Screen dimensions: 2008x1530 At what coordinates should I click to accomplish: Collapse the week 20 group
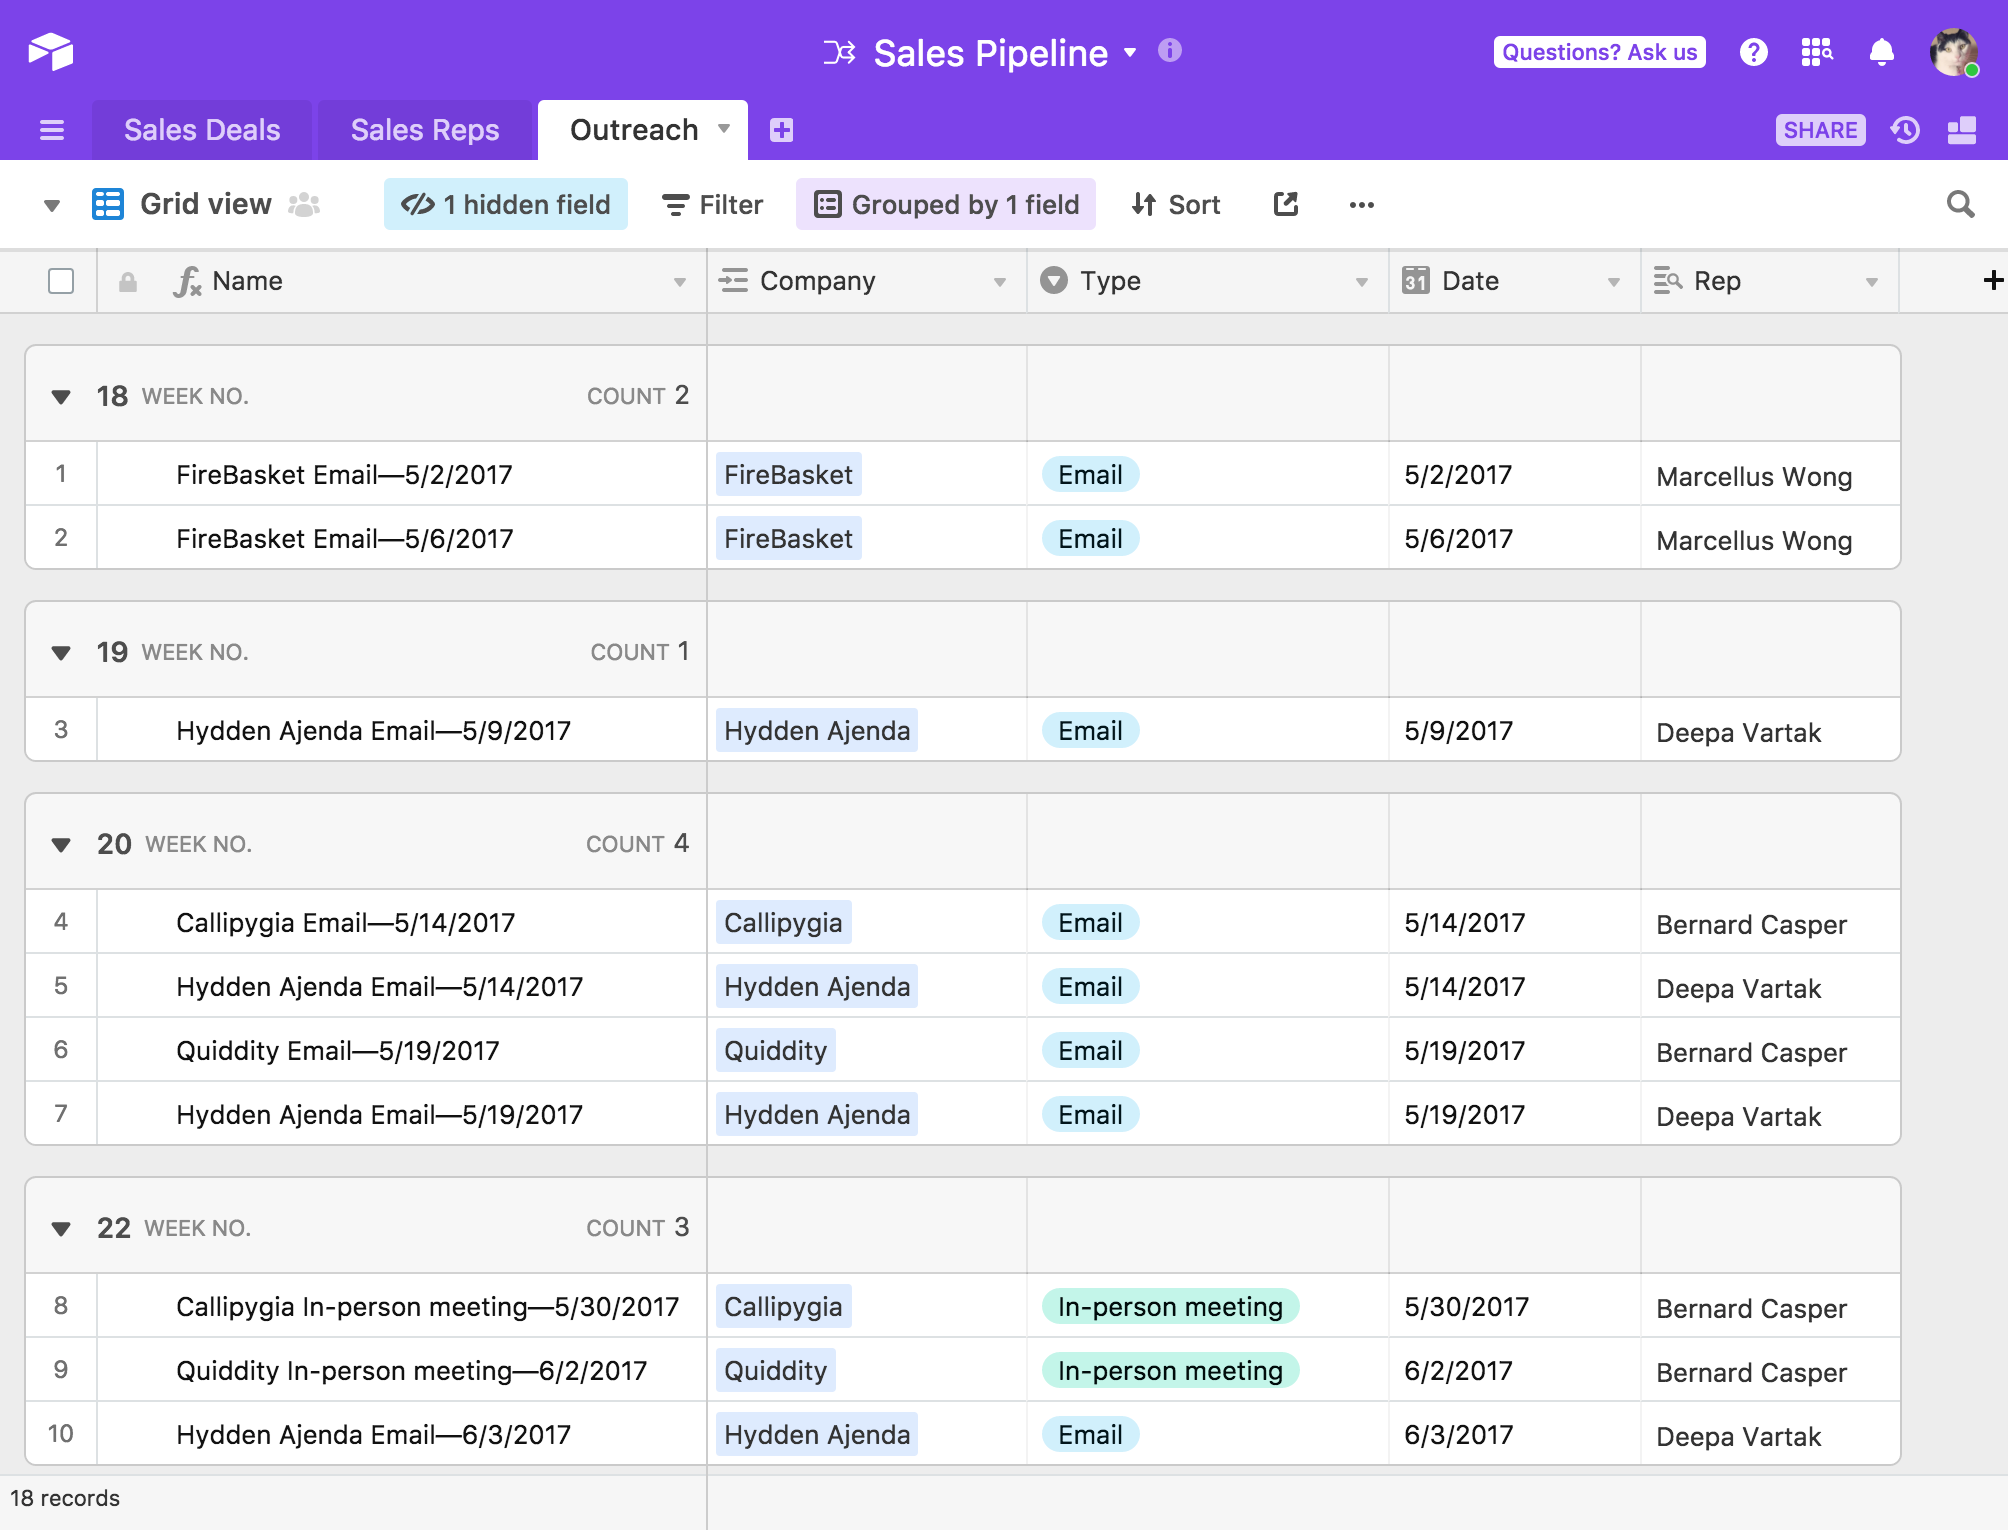click(61, 845)
